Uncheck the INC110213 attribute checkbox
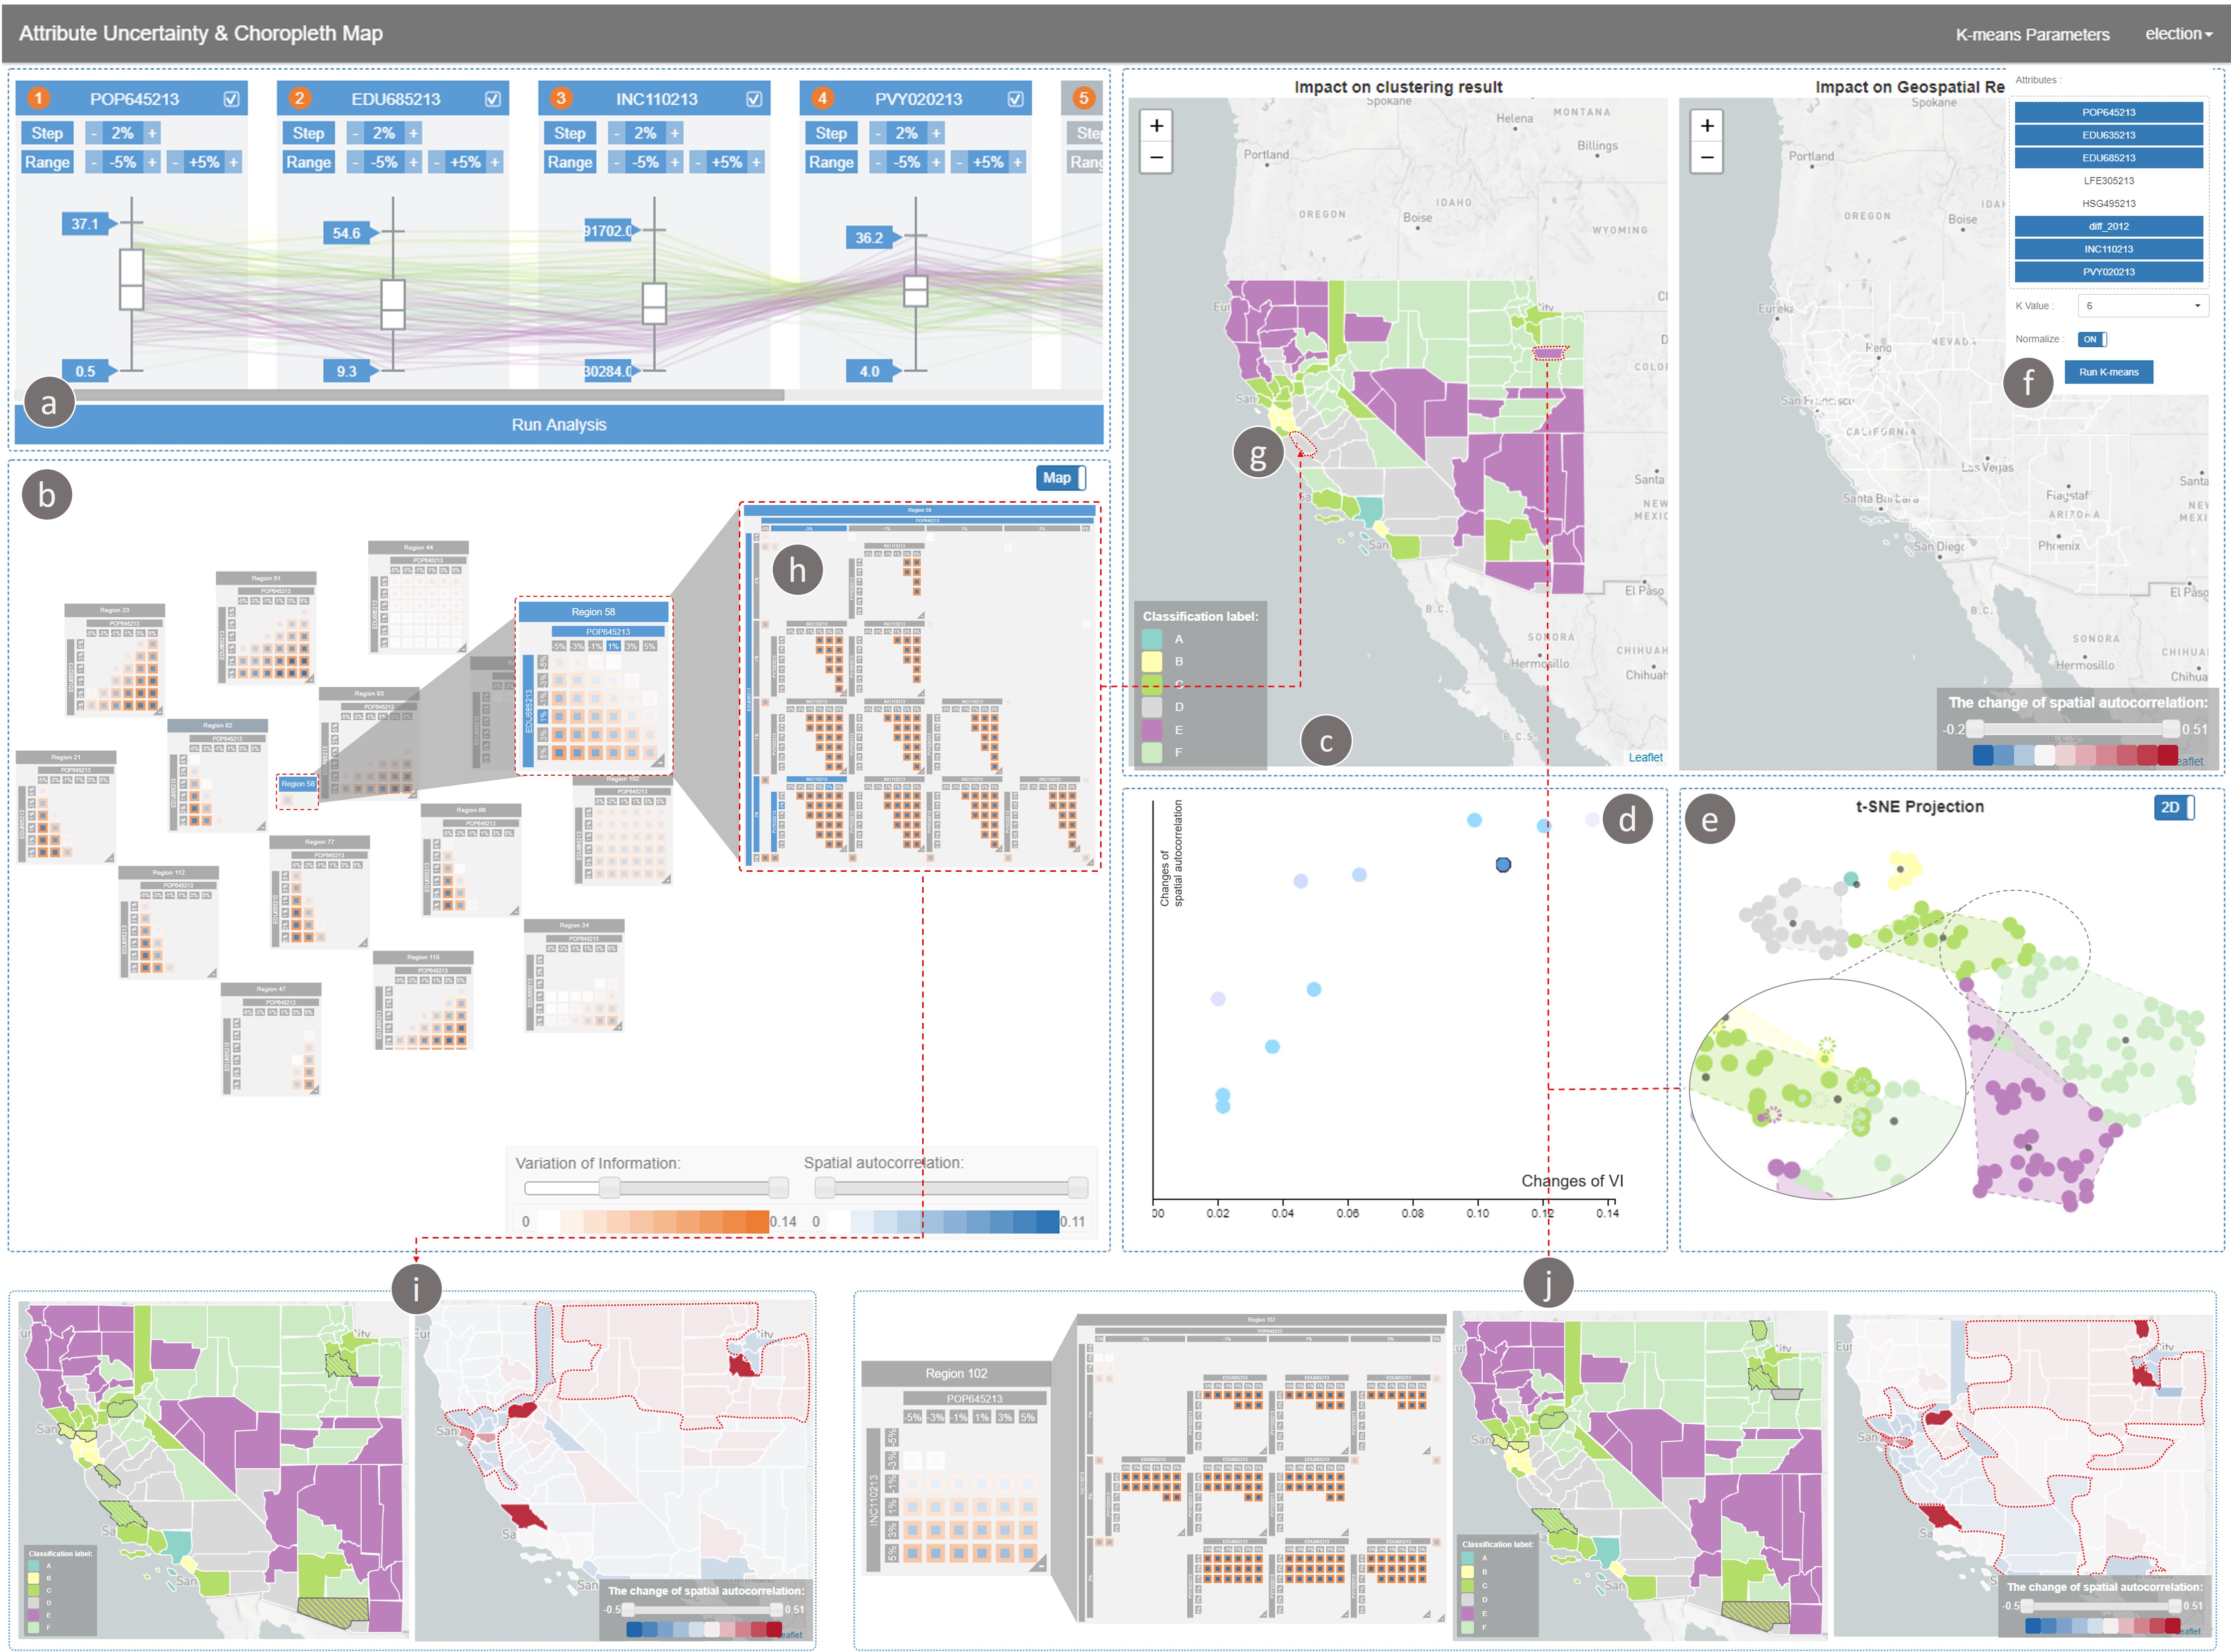This screenshot has height=1652, width=2231. [x=754, y=99]
